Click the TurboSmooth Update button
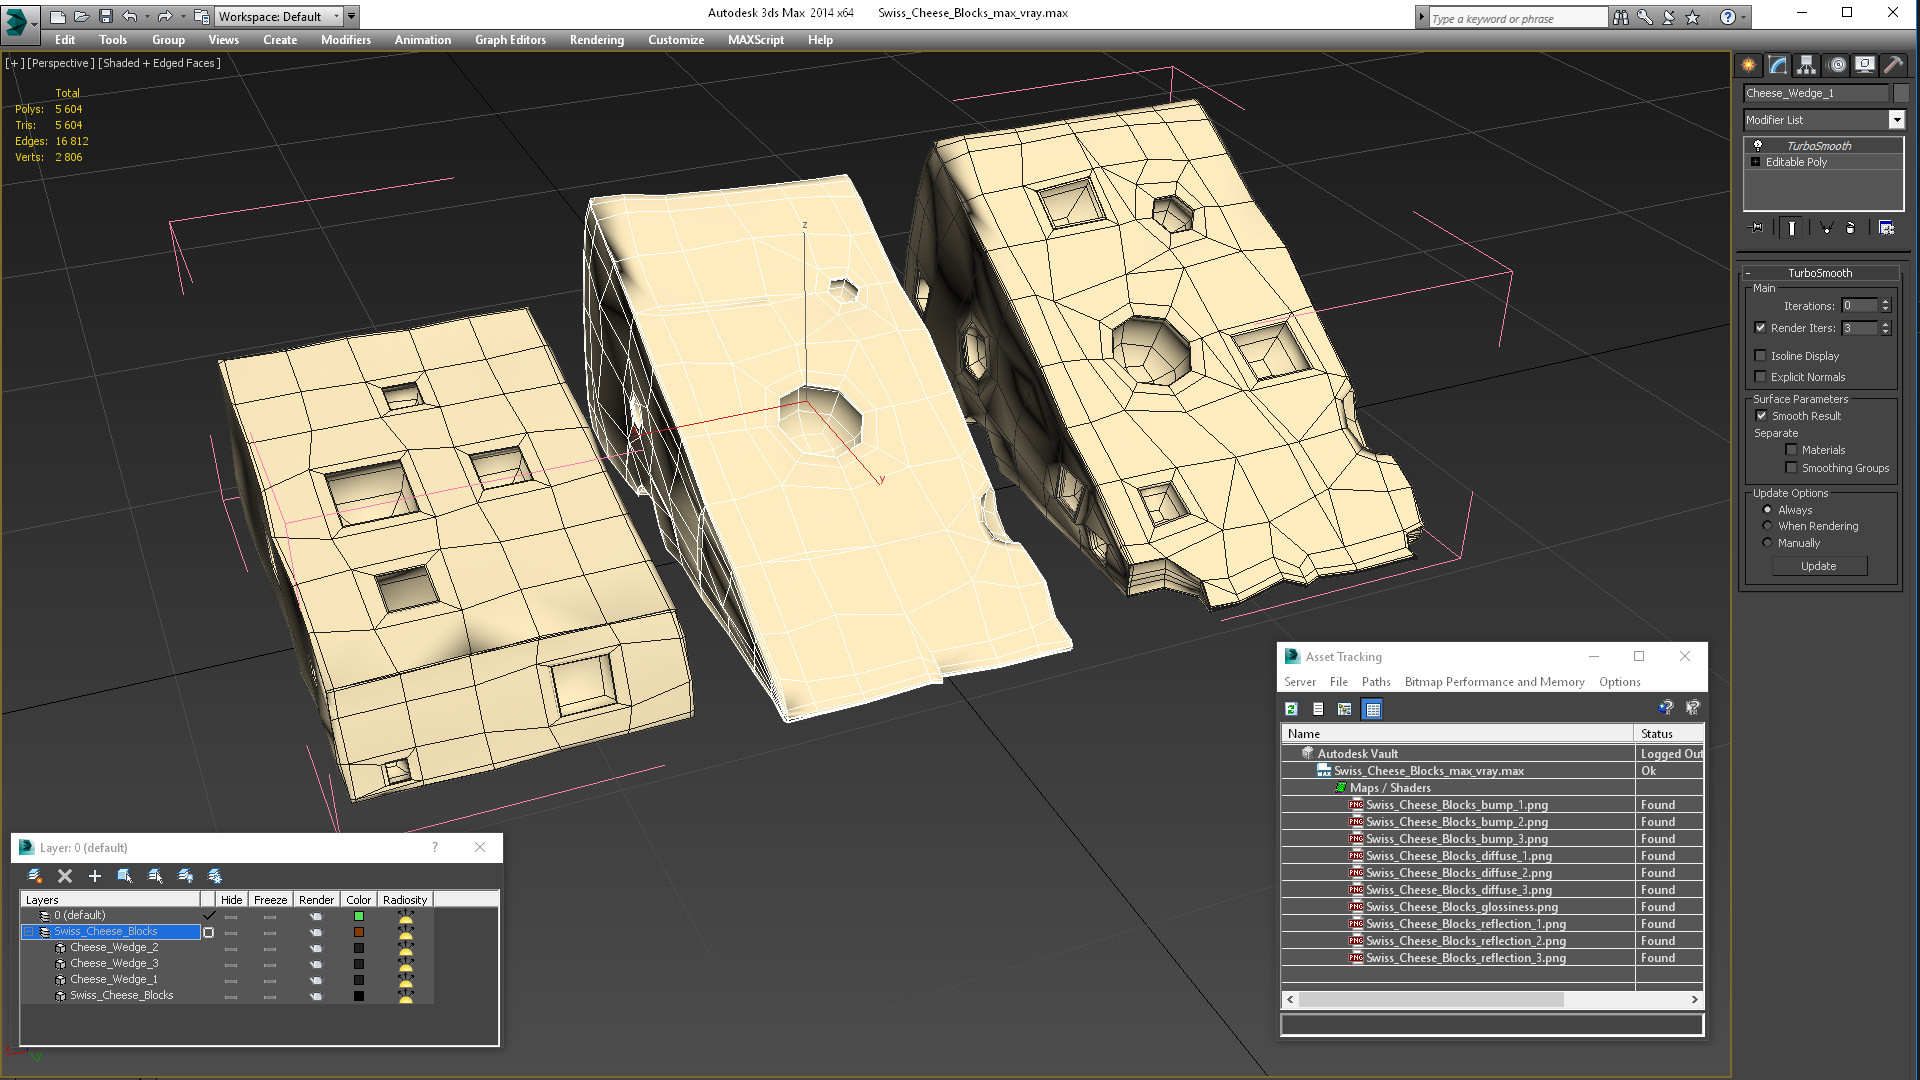 (1818, 566)
